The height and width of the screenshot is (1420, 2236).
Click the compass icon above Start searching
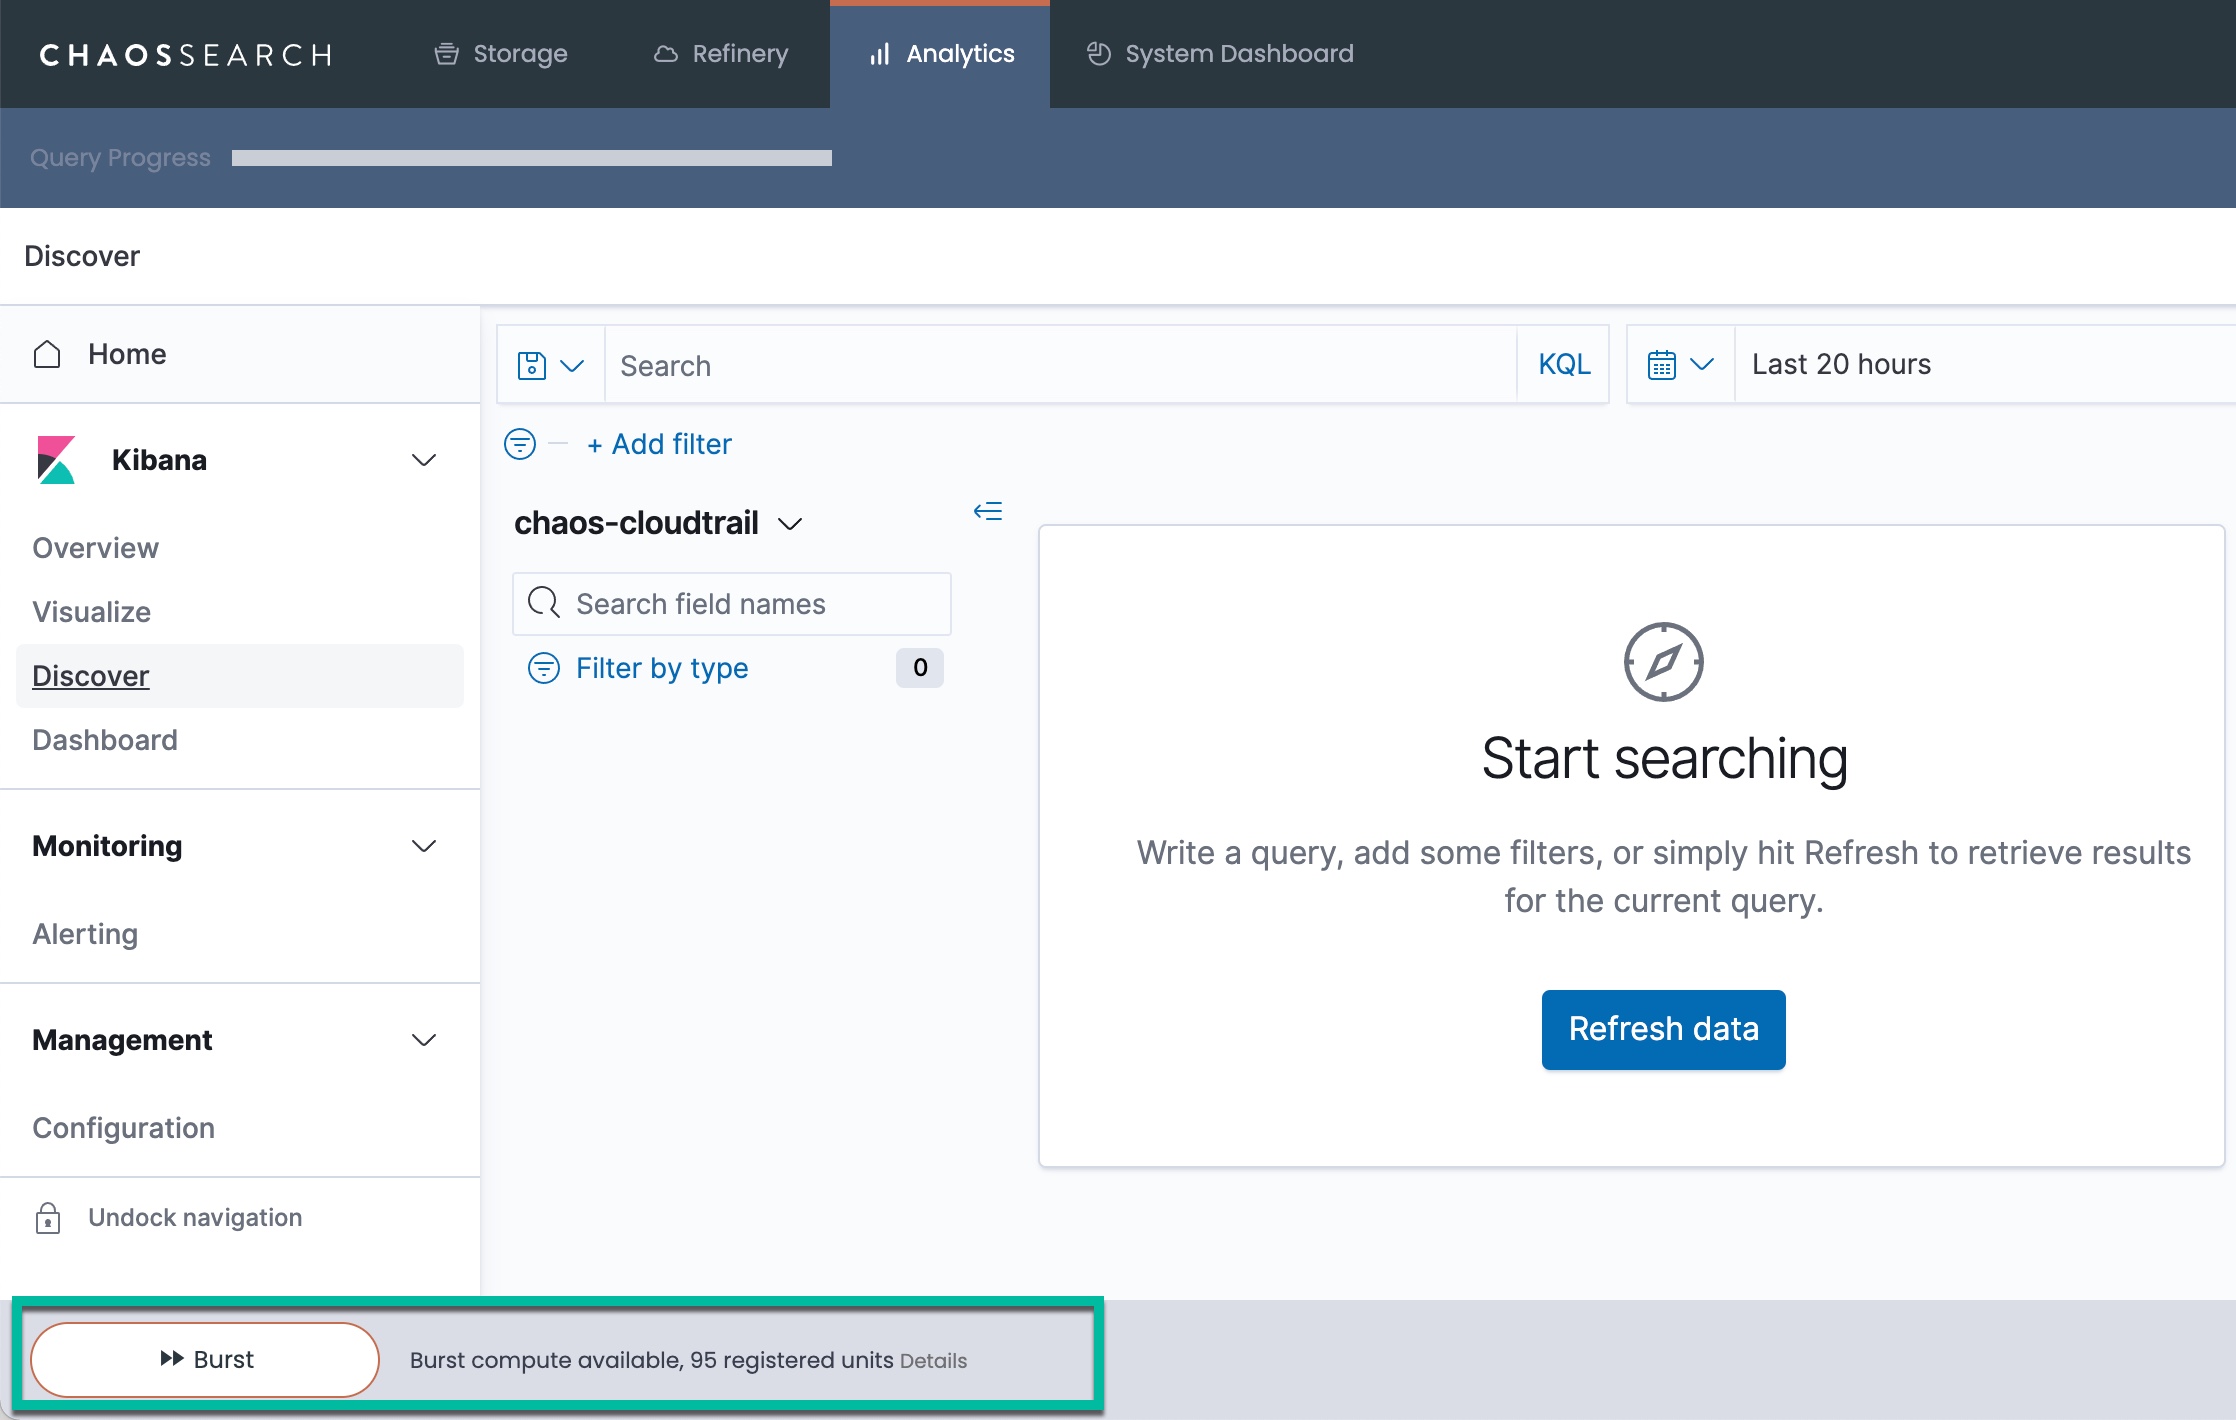pyautogui.click(x=1663, y=662)
